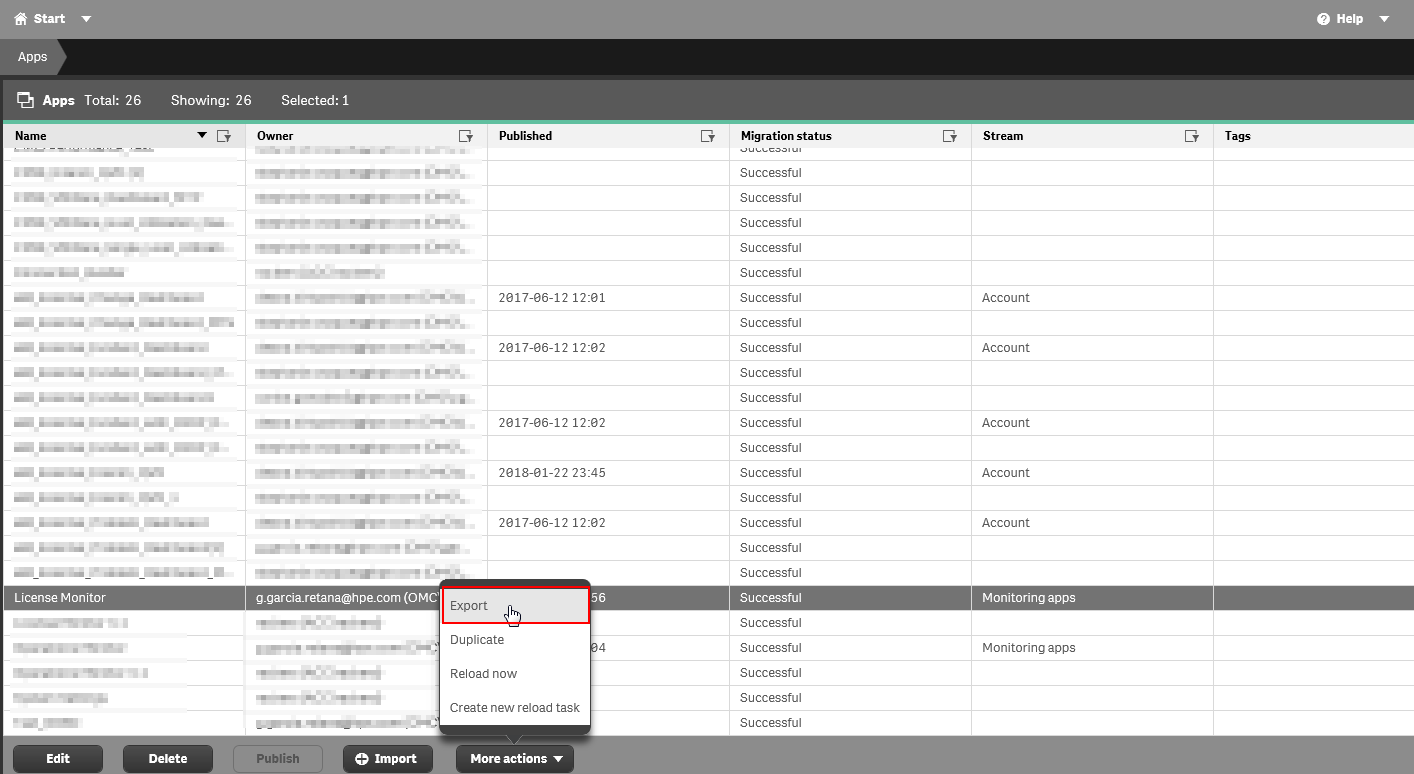Choose Reload now from the menu
The width and height of the screenshot is (1414, 774).
pos(515,674)
